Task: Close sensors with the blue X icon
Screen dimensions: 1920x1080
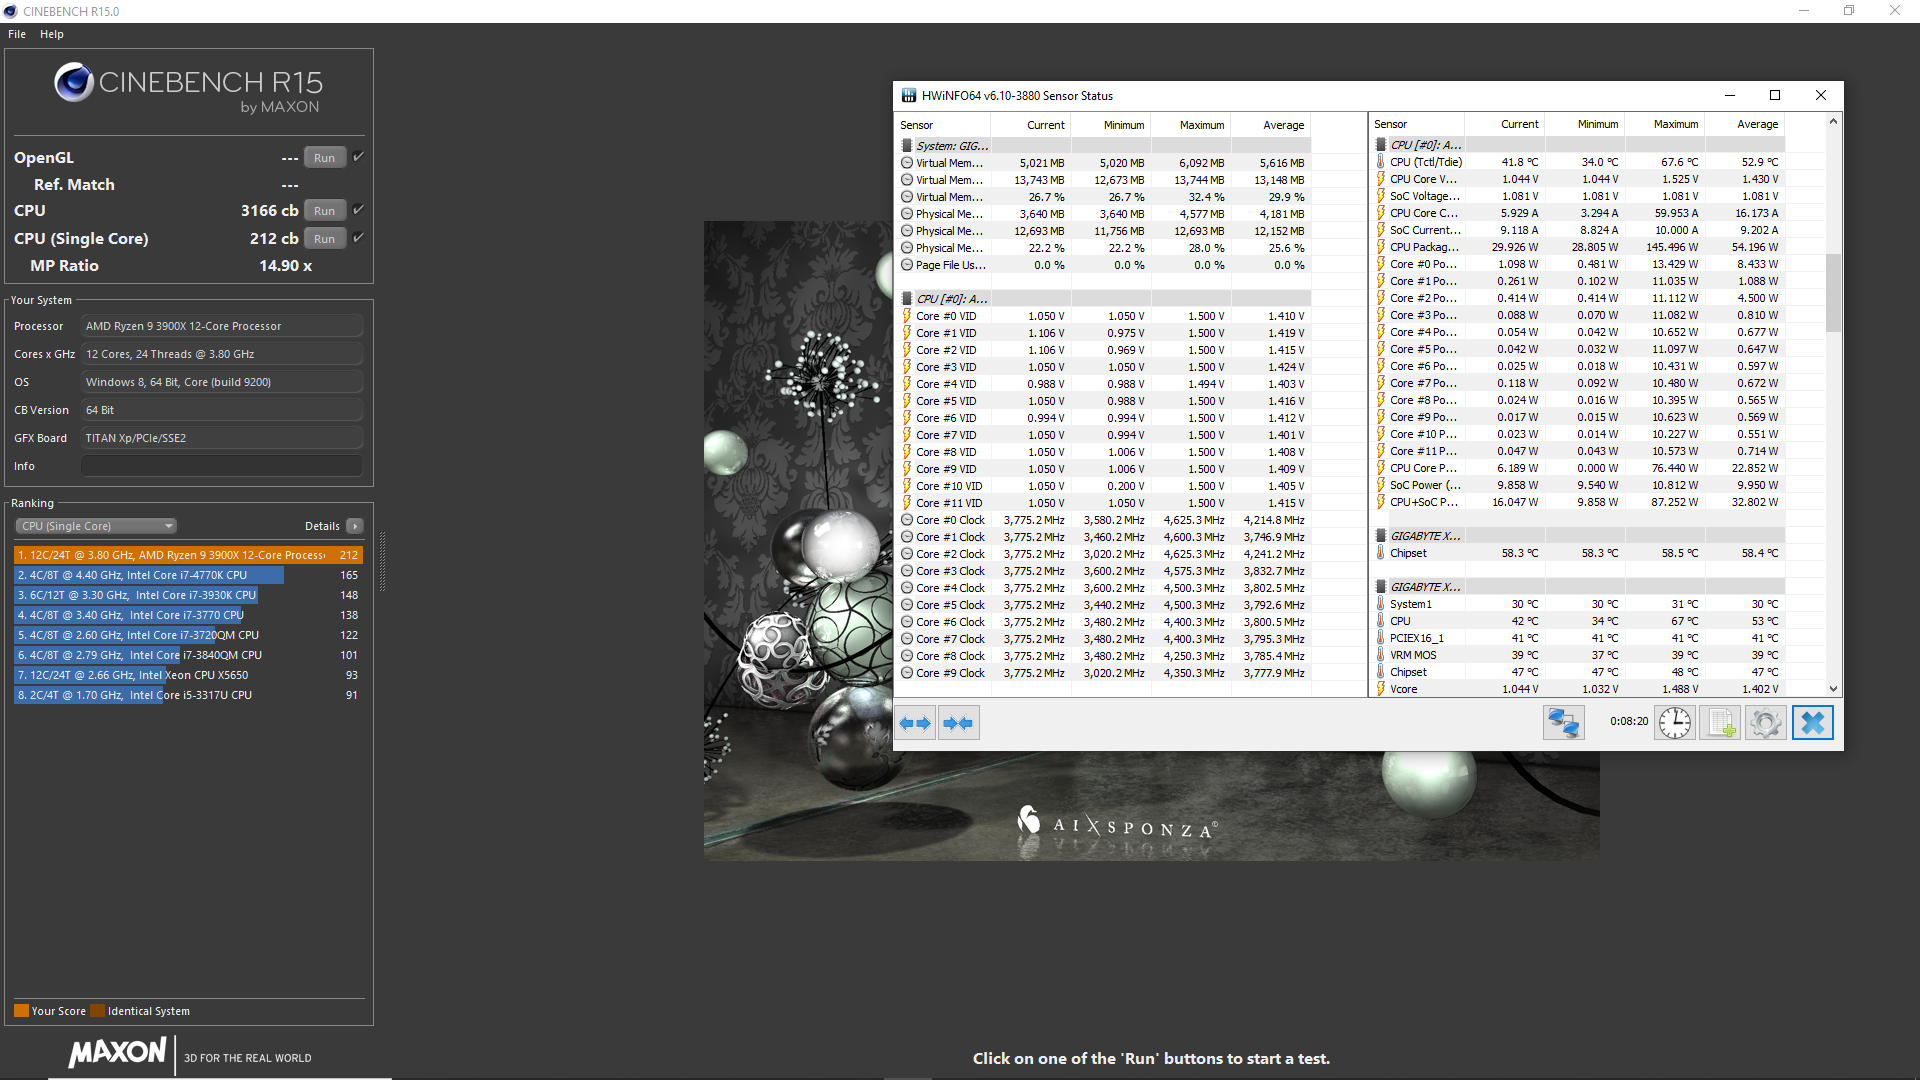Action: click(1812, 722)
